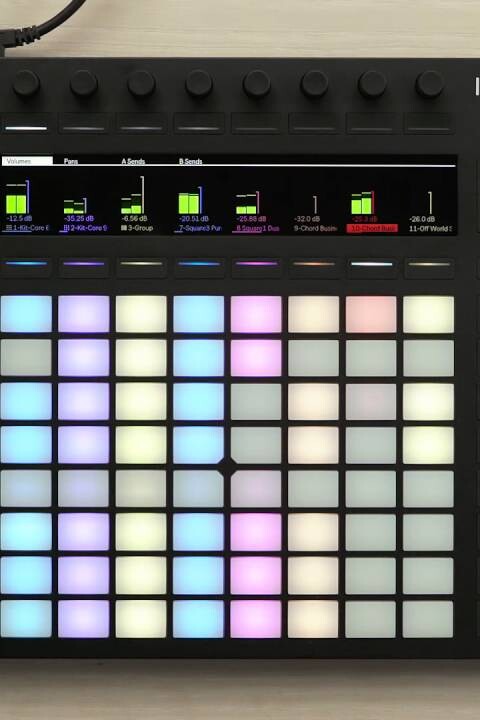This screenshot has width=480, height=720.
Task: Select the Volumes tab on the display
Action: [27, 161]
